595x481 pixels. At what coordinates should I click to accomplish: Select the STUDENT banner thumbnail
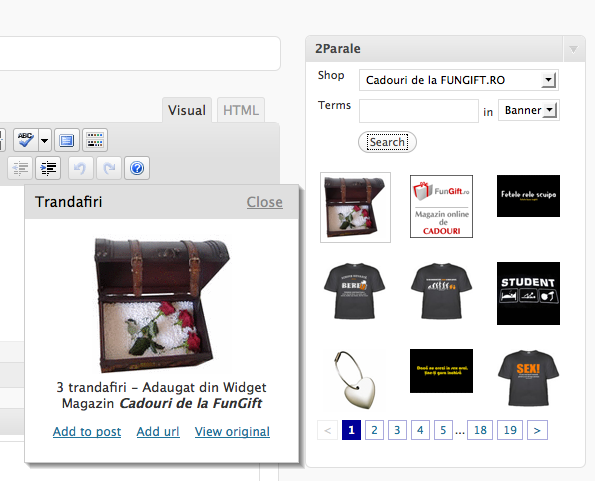coord(528,293)
